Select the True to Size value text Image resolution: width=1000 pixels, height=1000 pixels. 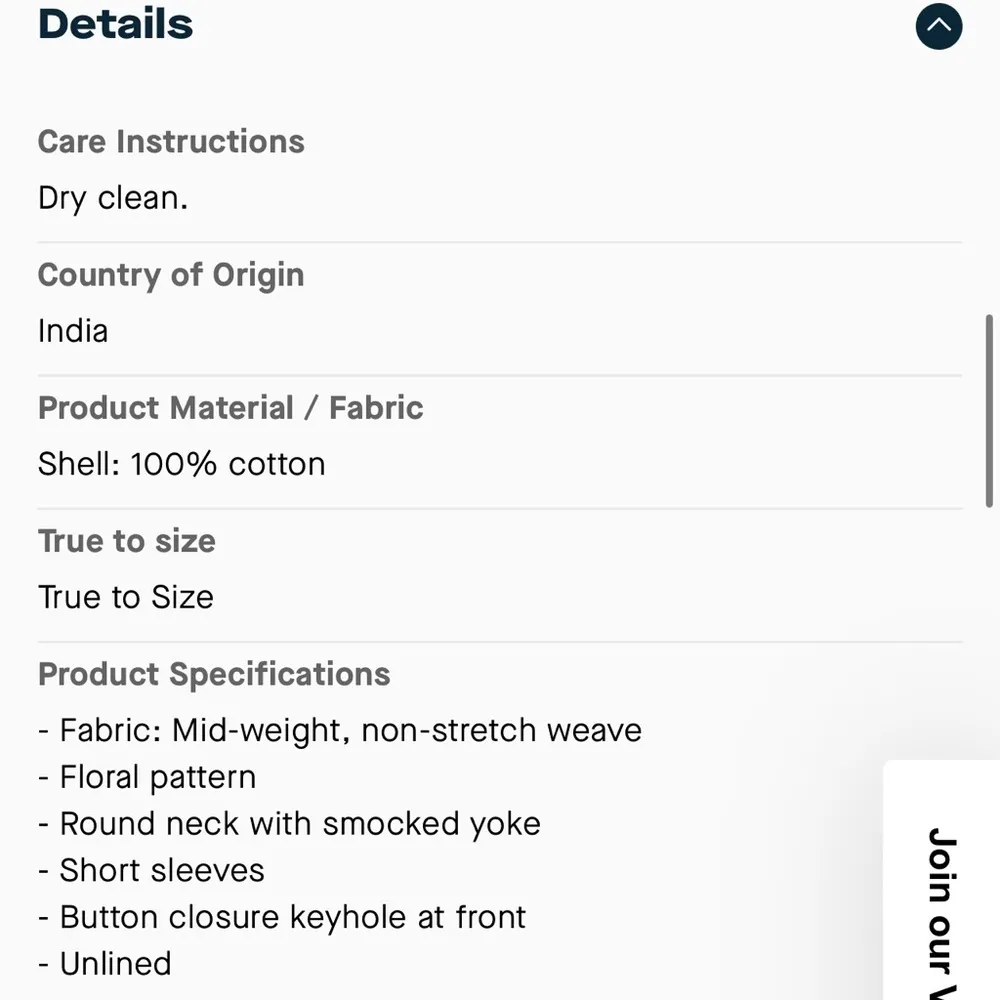126,597
